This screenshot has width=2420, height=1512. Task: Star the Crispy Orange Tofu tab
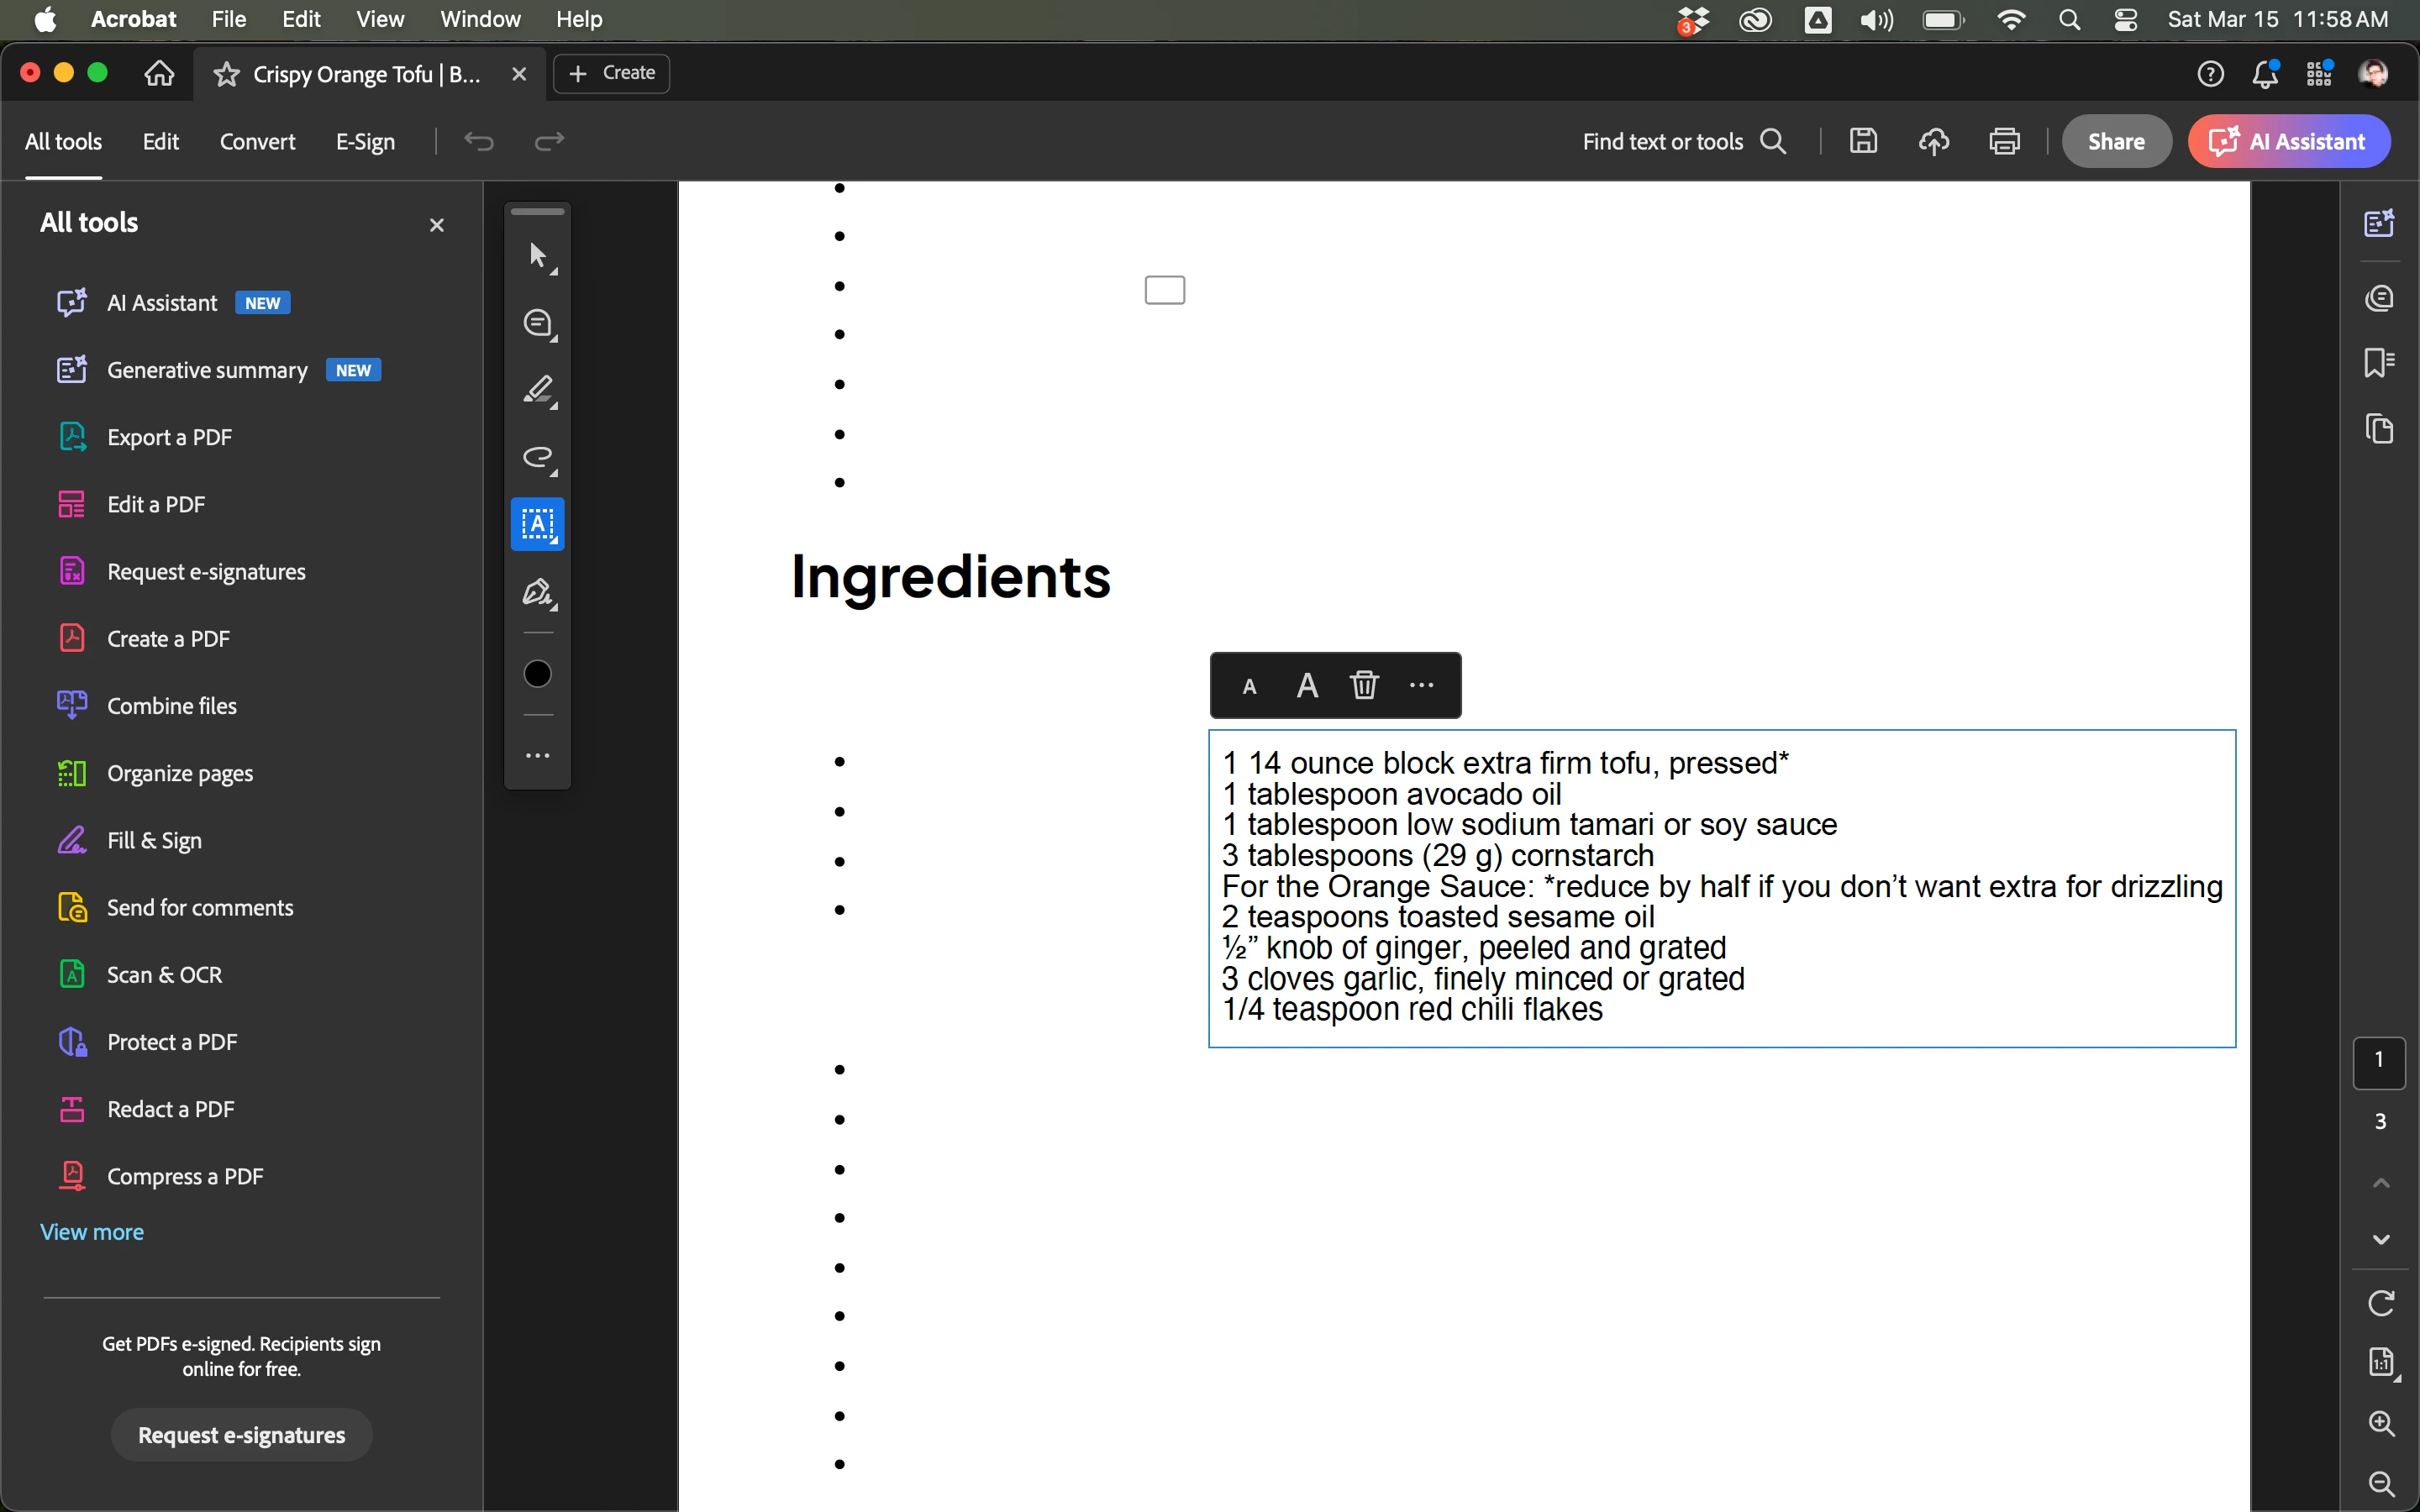click(227, 74)
